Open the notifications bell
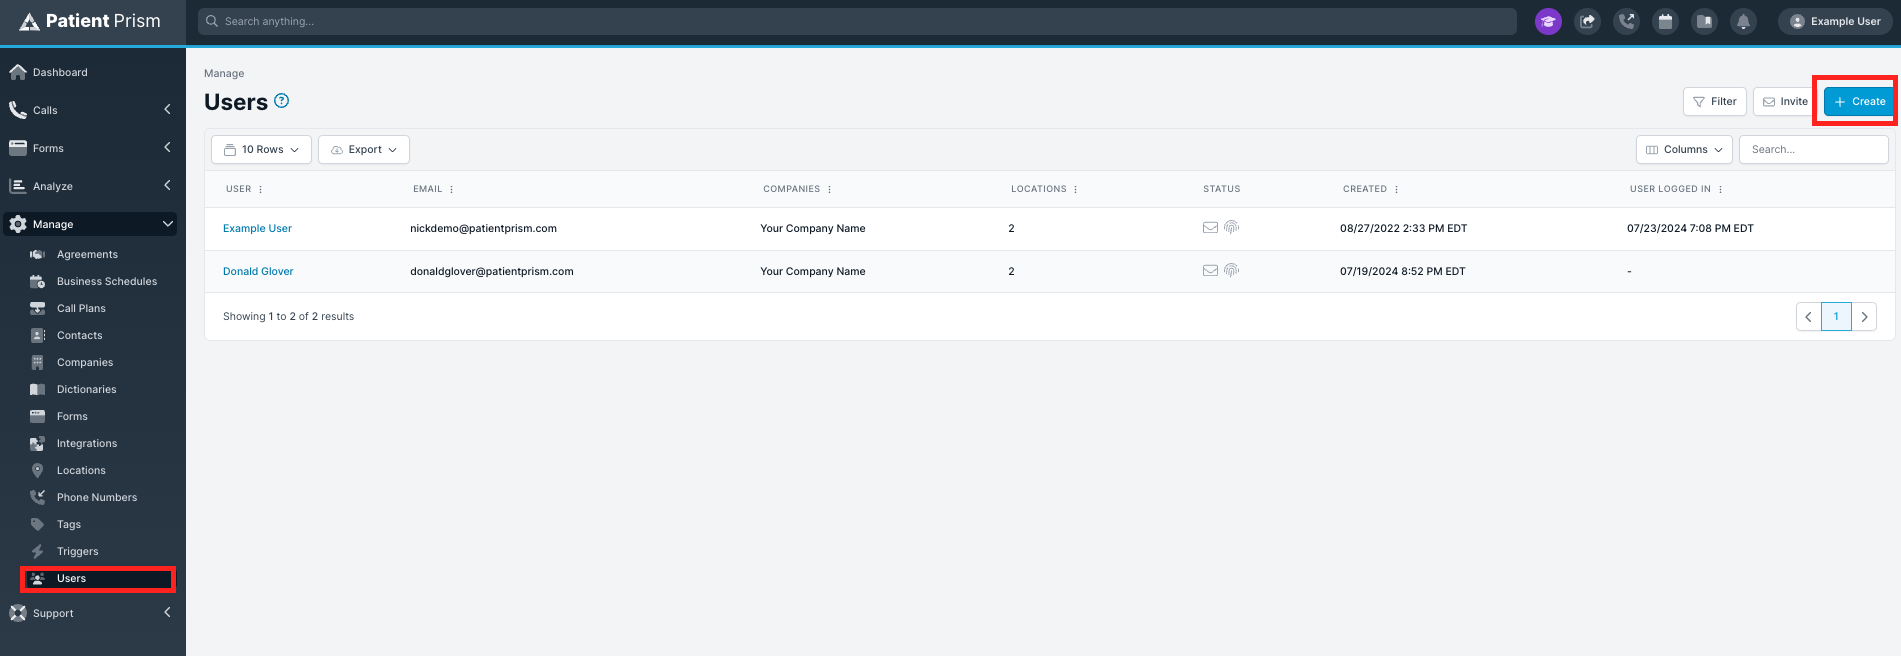 [x=1743, y=21]
